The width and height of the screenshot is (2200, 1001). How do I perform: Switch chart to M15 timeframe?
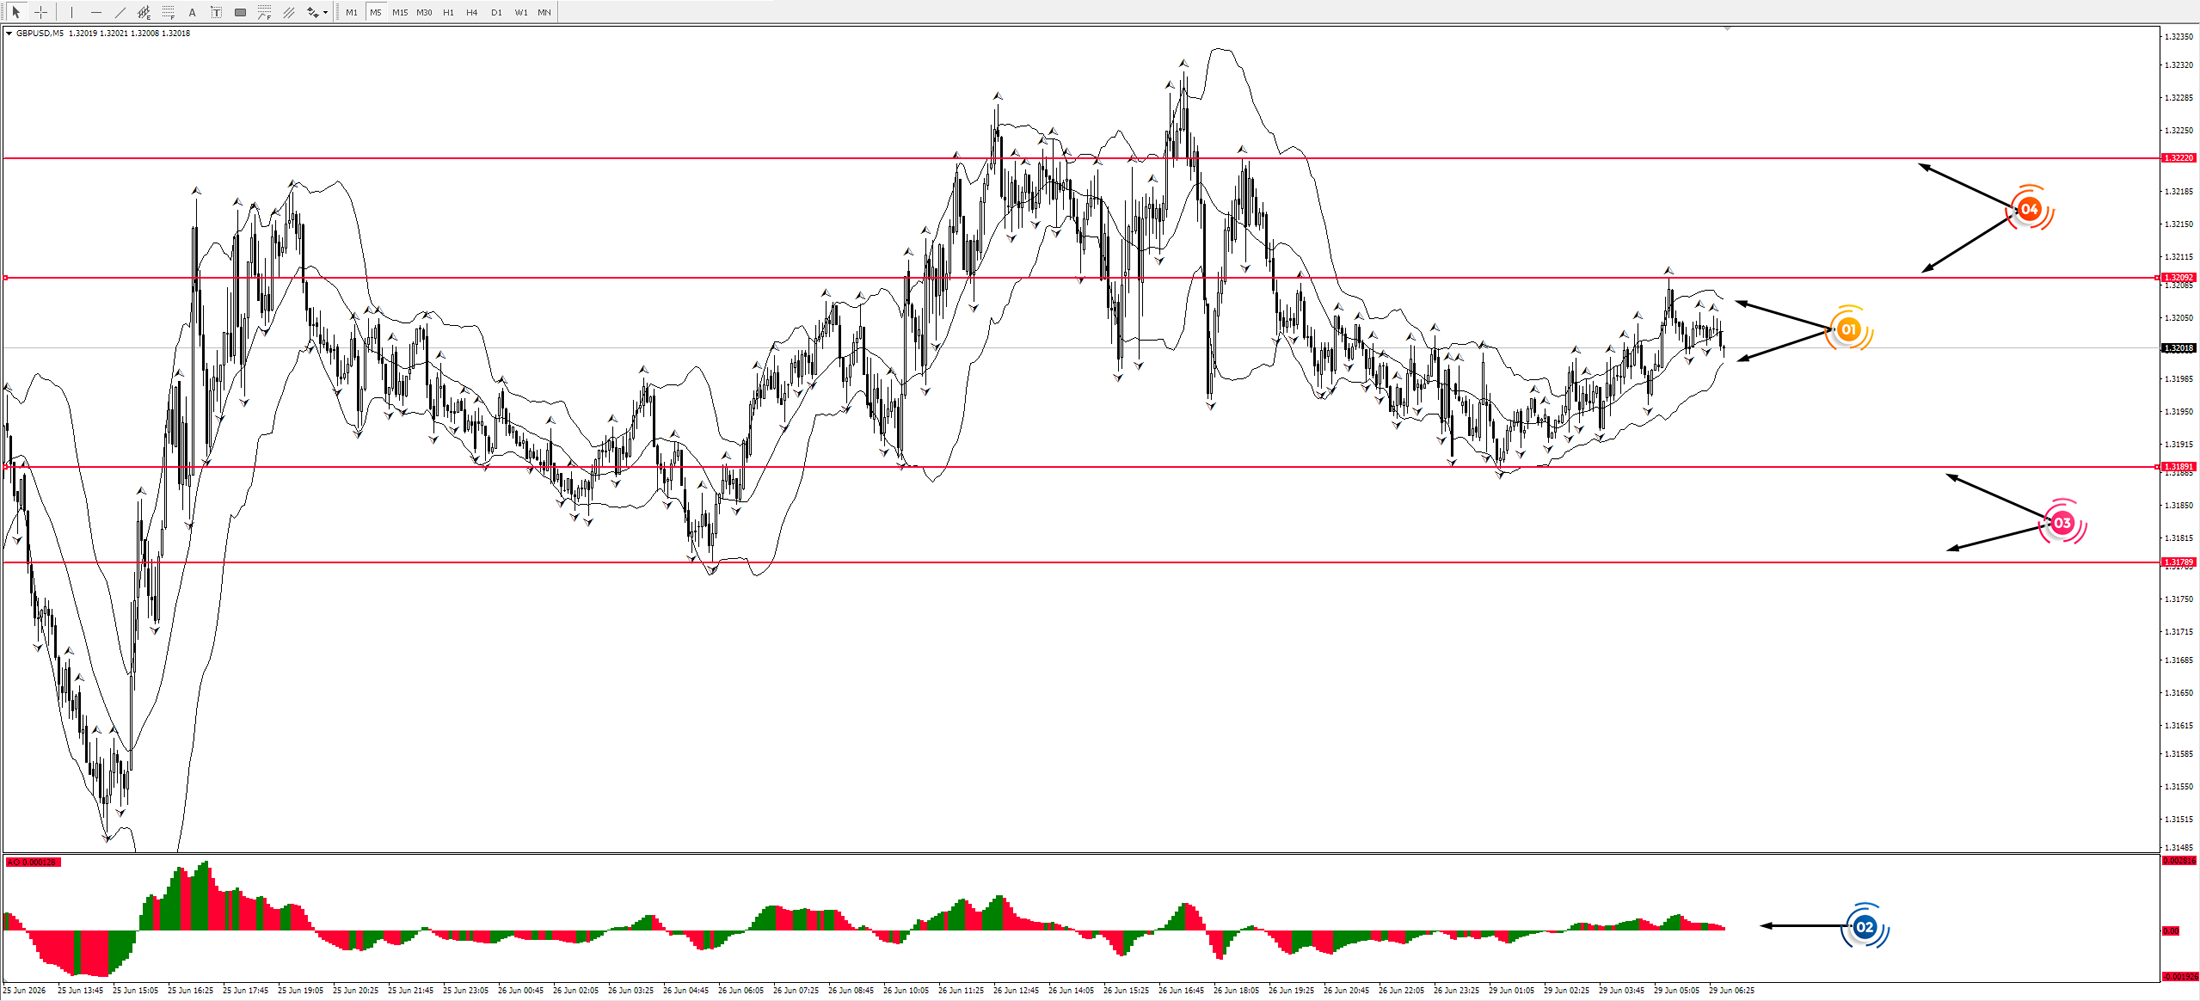(400, 12)
